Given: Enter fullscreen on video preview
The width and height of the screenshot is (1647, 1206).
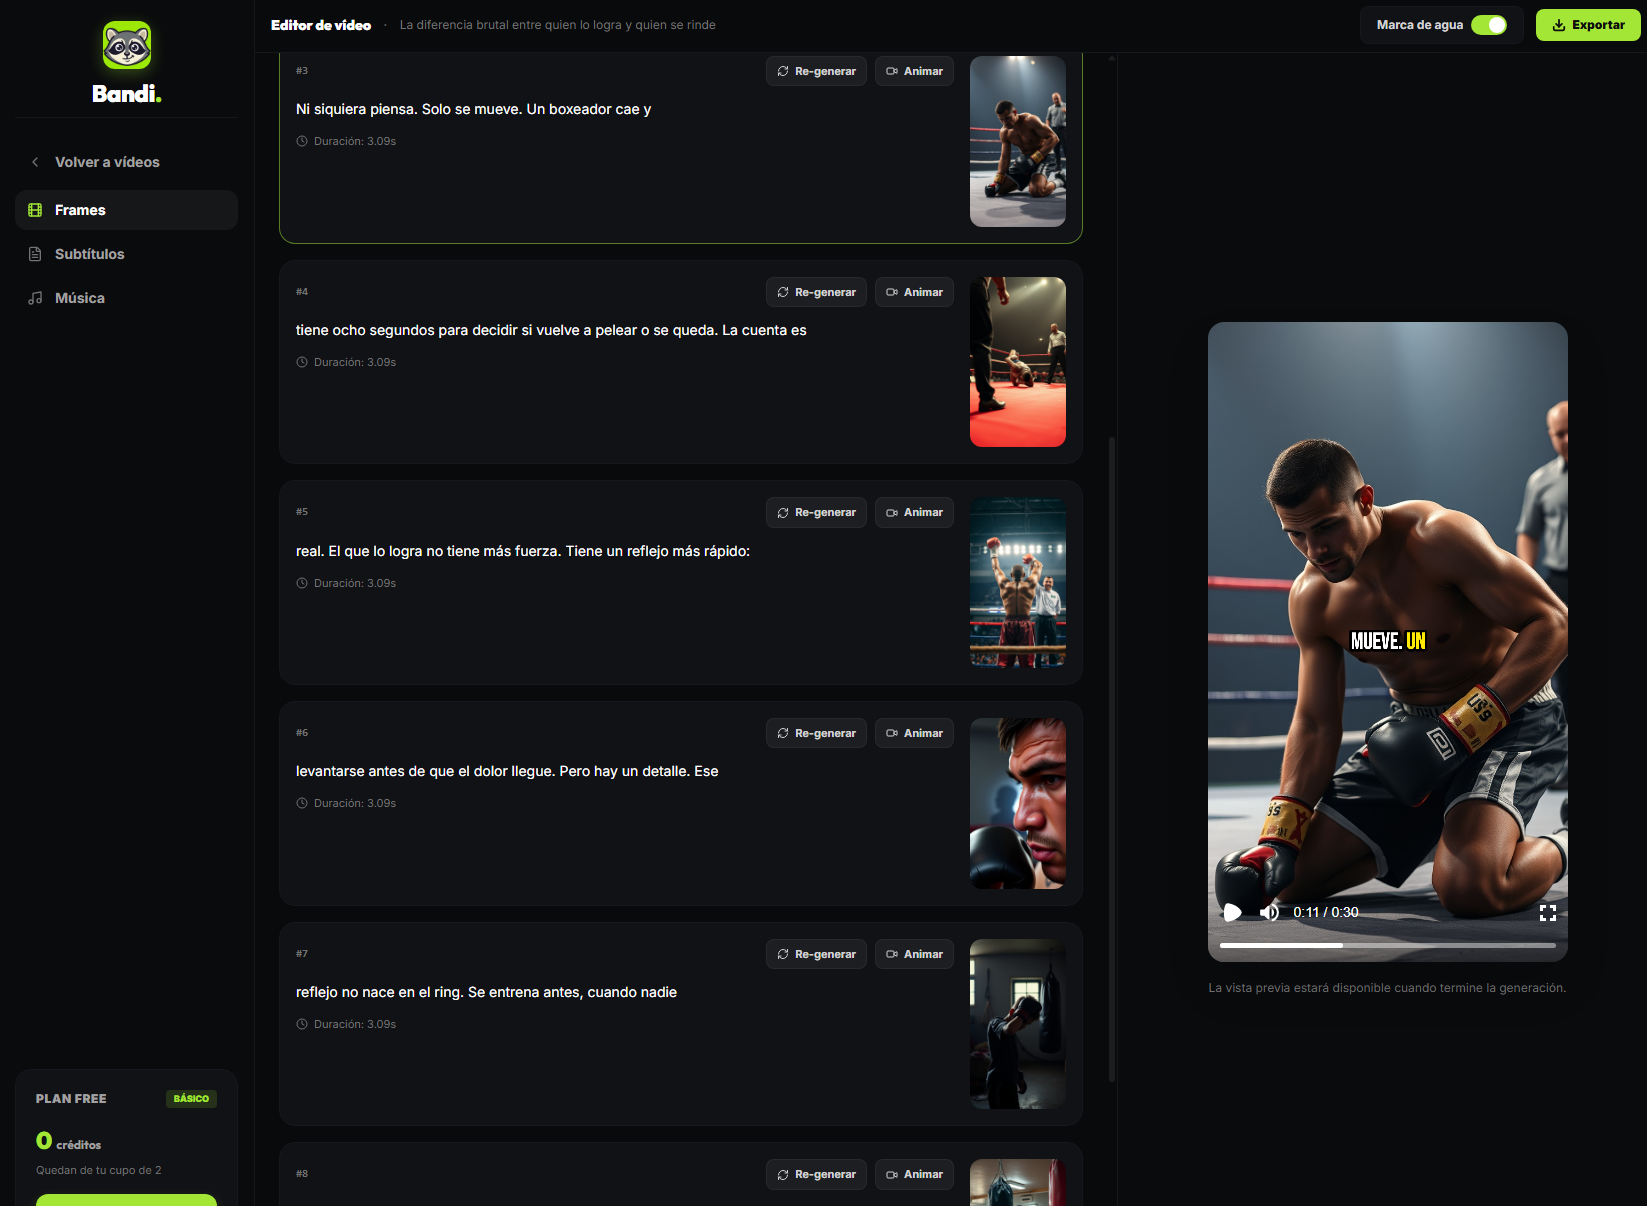Looking at the screenshot, I should (1548, 912).
